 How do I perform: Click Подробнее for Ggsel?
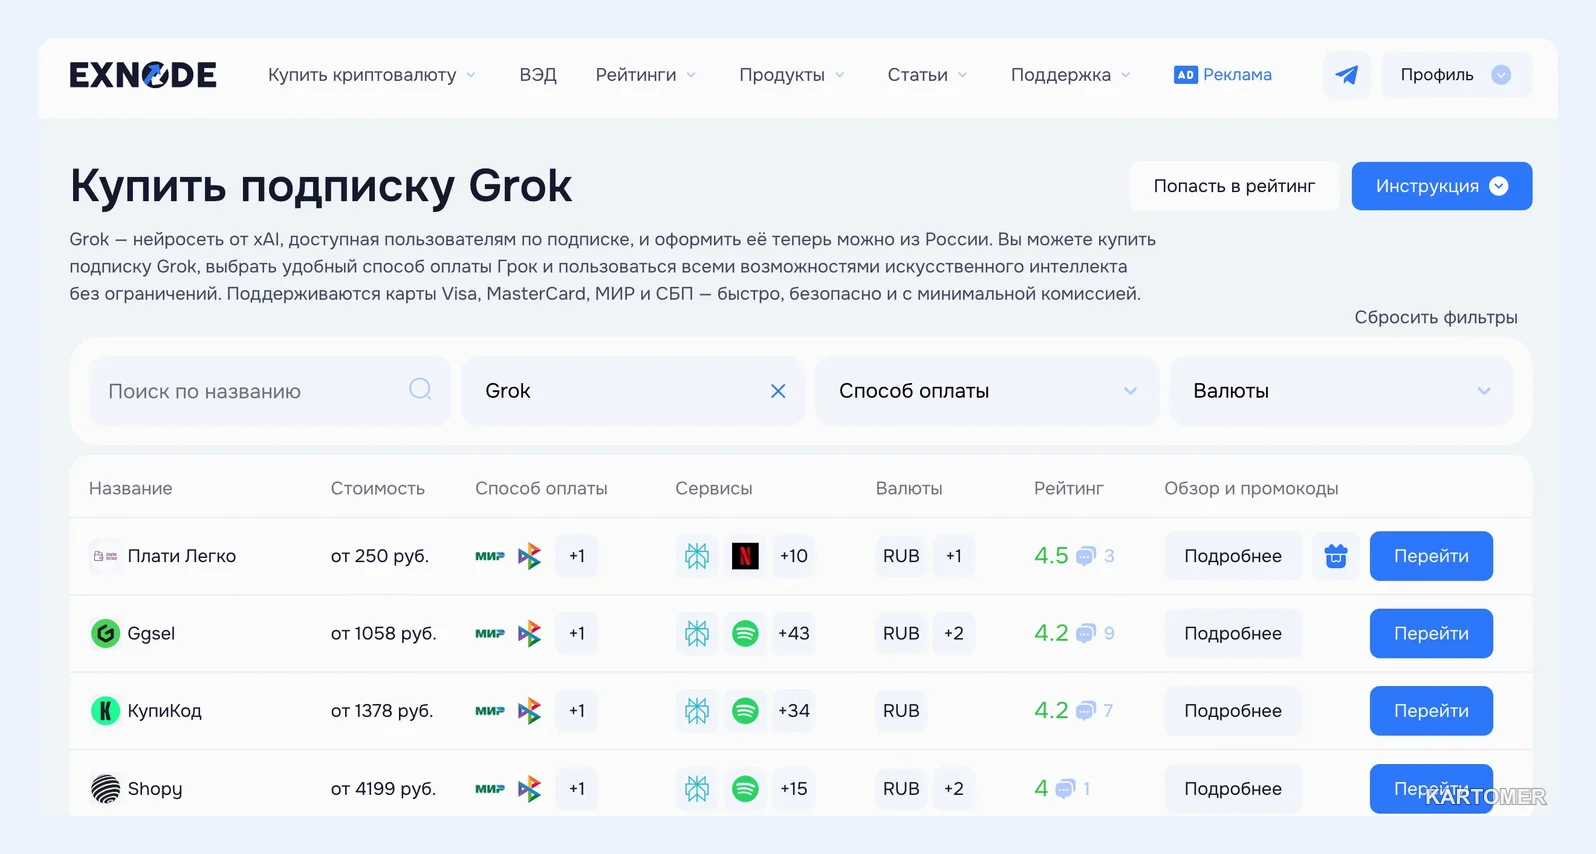click(1233, 633)
